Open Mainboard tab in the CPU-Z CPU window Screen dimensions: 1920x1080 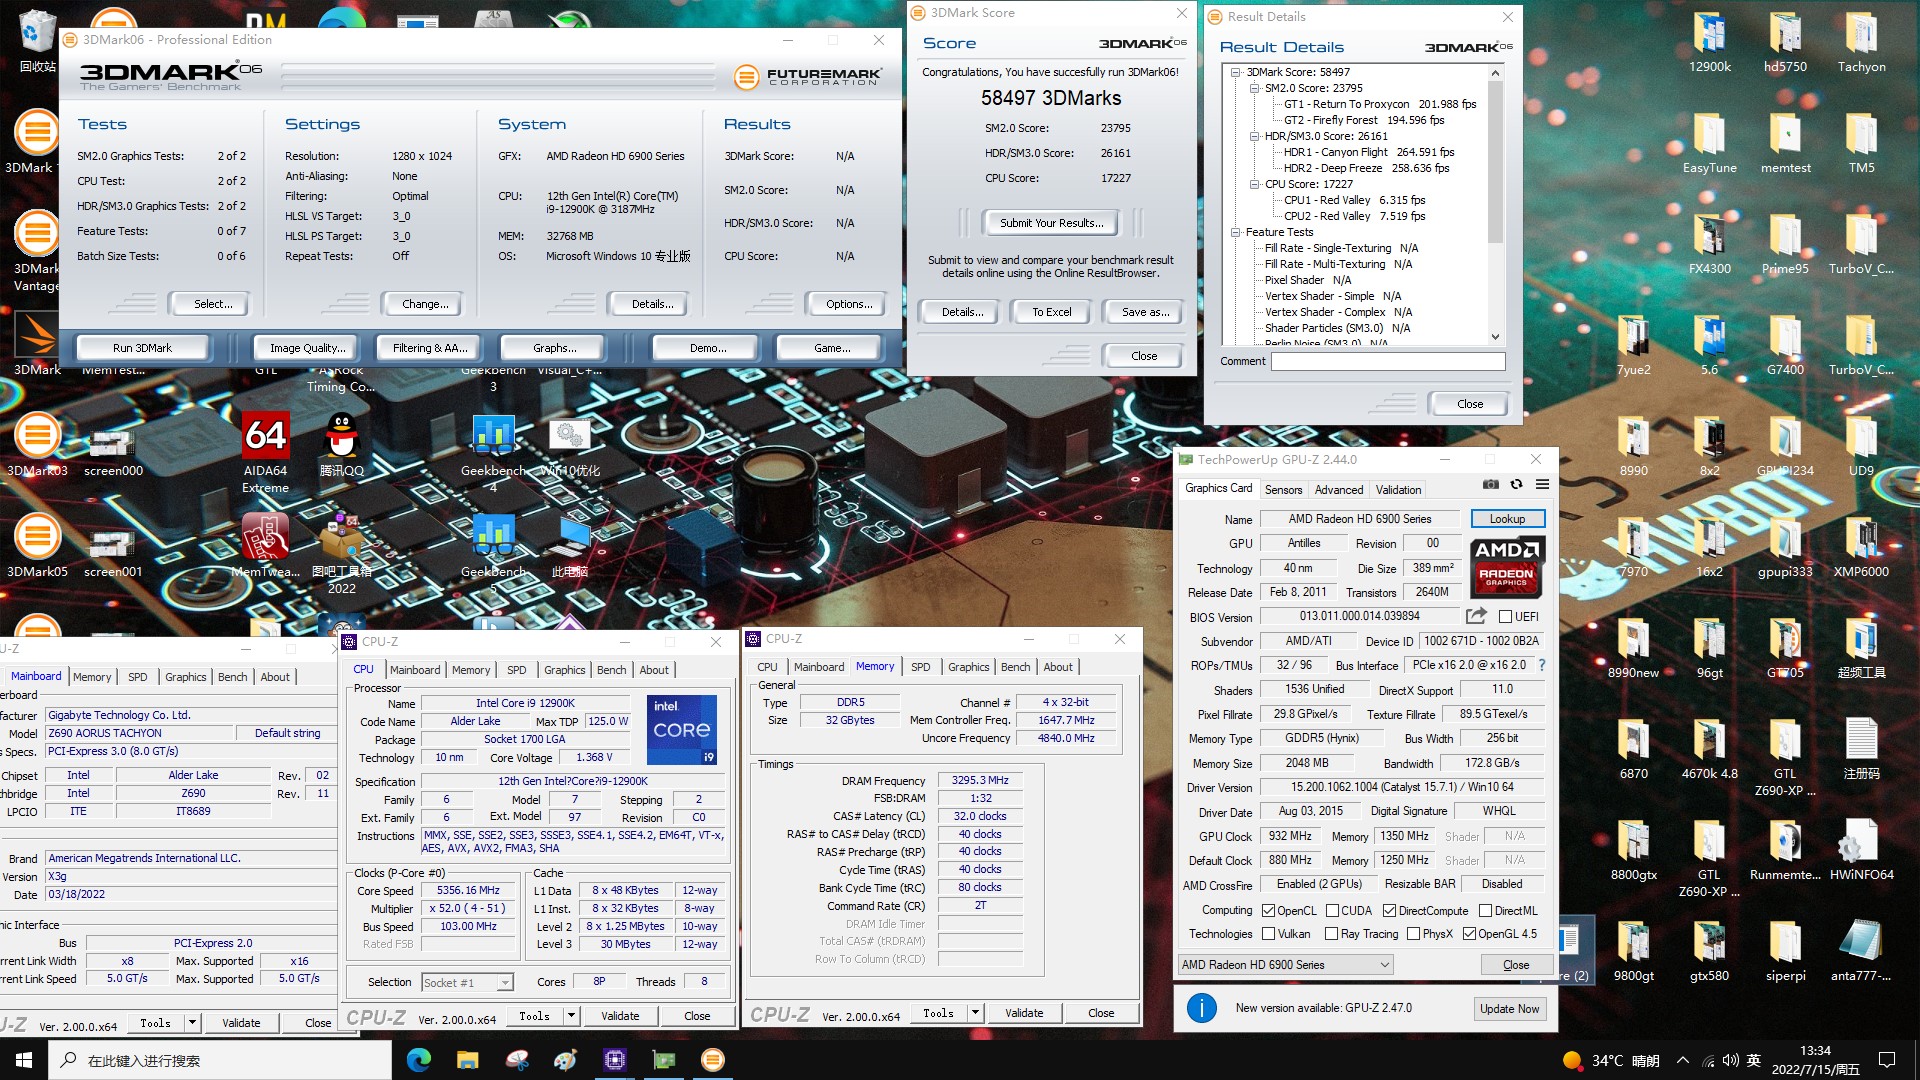point(415,670)
